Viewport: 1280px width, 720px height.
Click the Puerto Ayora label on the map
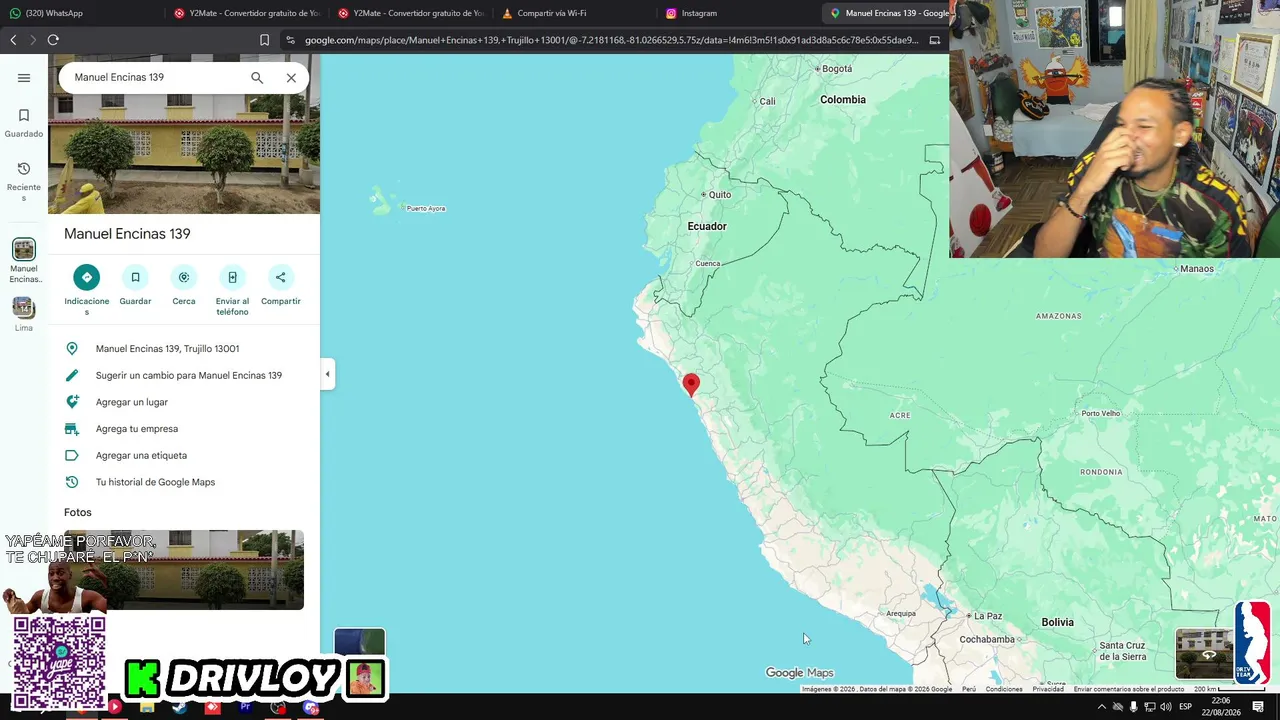[x=425, y=208]
